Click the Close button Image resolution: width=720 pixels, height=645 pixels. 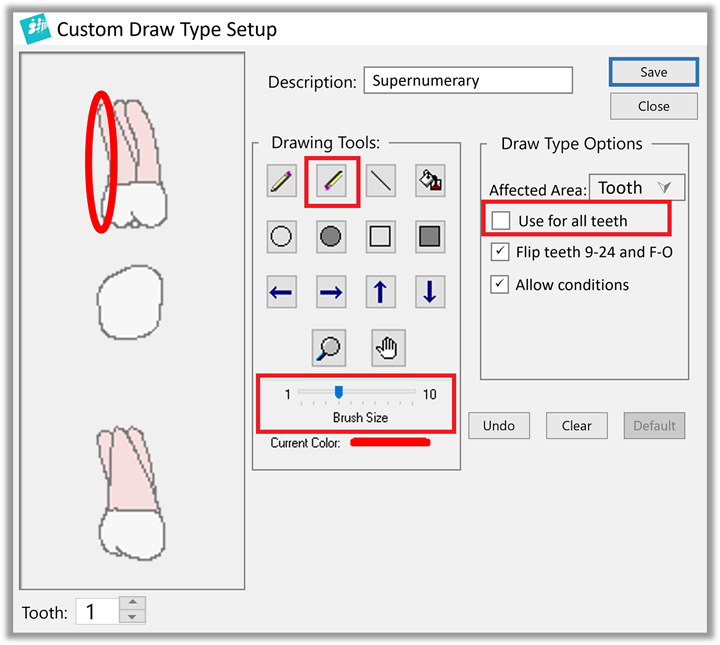[654, 107]
